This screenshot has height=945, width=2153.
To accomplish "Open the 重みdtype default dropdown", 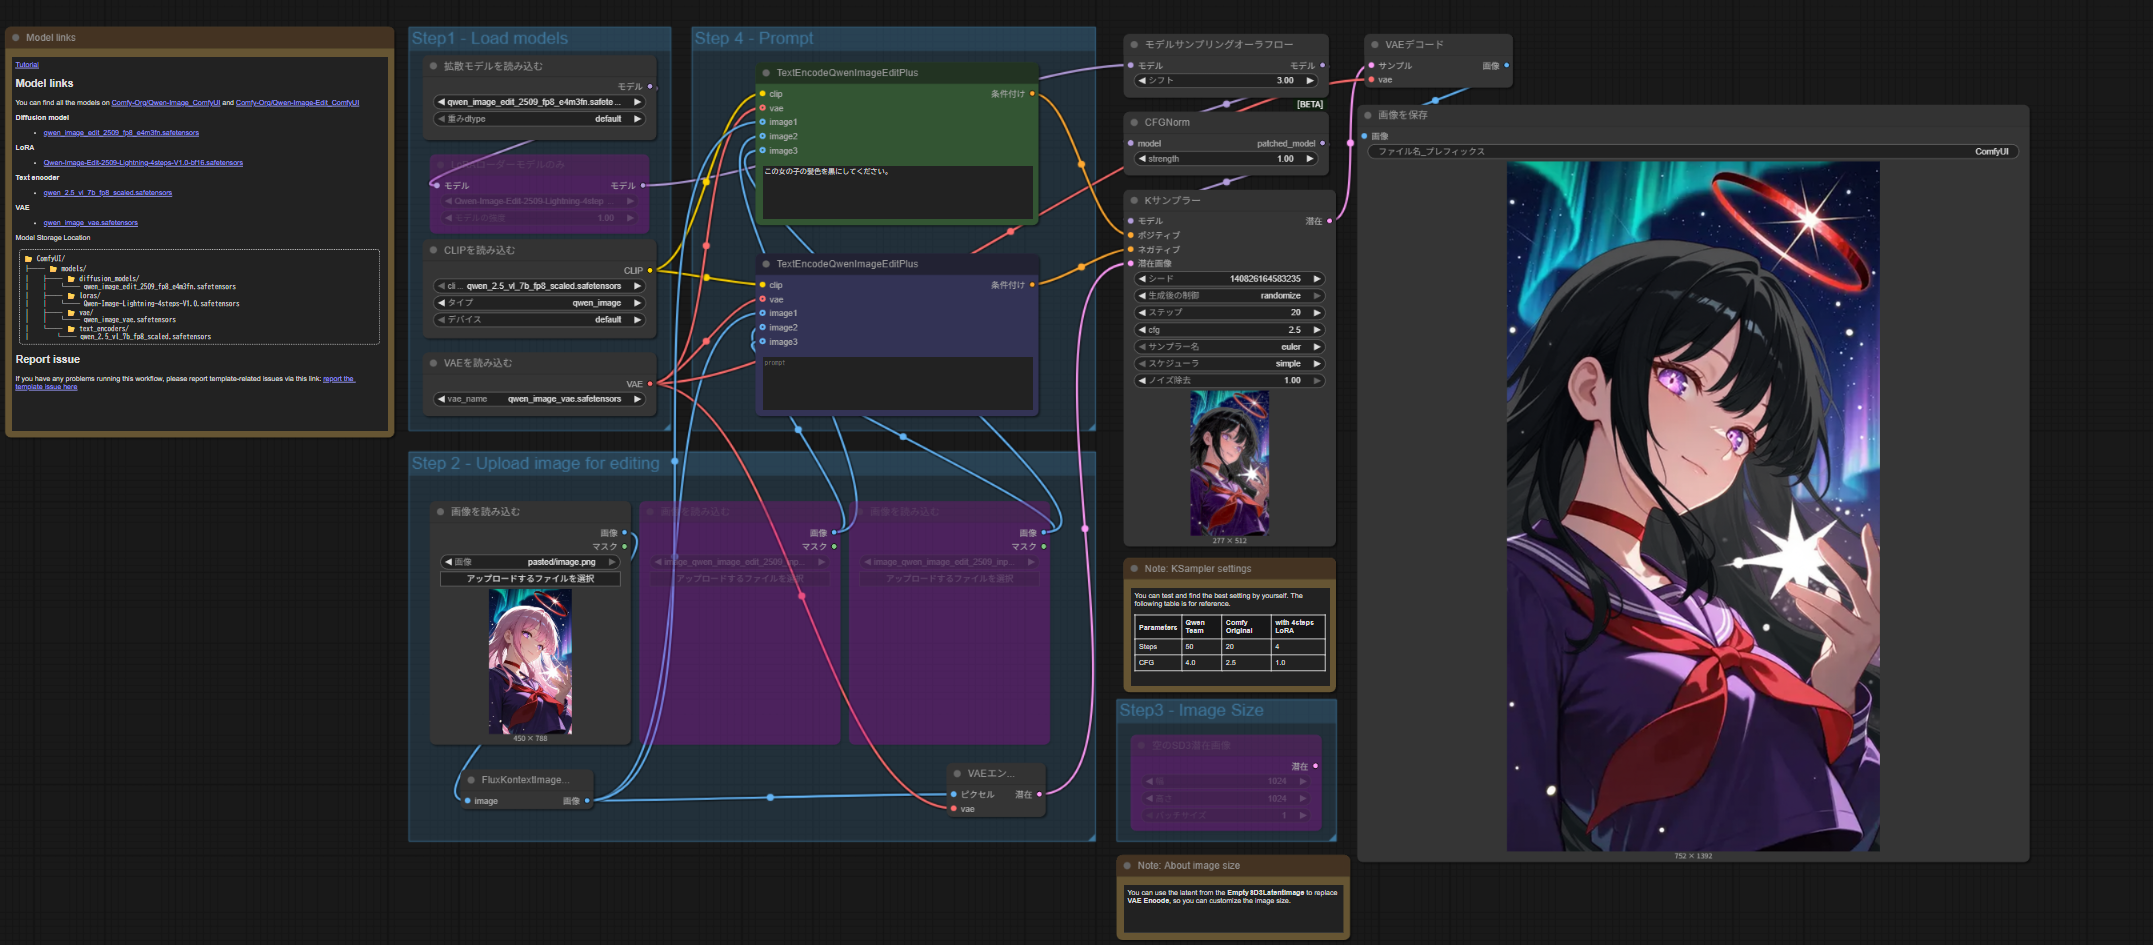I will (540, 119).
